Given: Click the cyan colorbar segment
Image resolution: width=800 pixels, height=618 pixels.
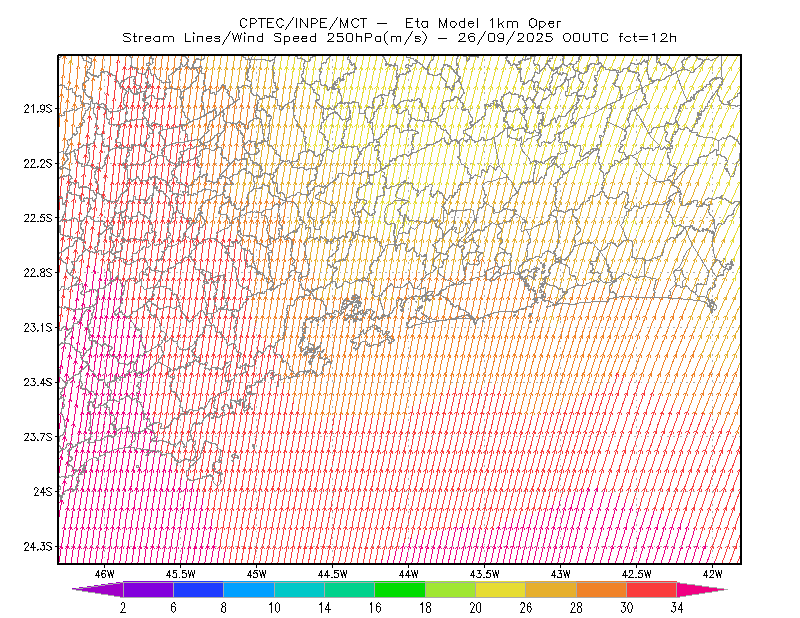Looking at the screenshot, I should pos(299,589).
